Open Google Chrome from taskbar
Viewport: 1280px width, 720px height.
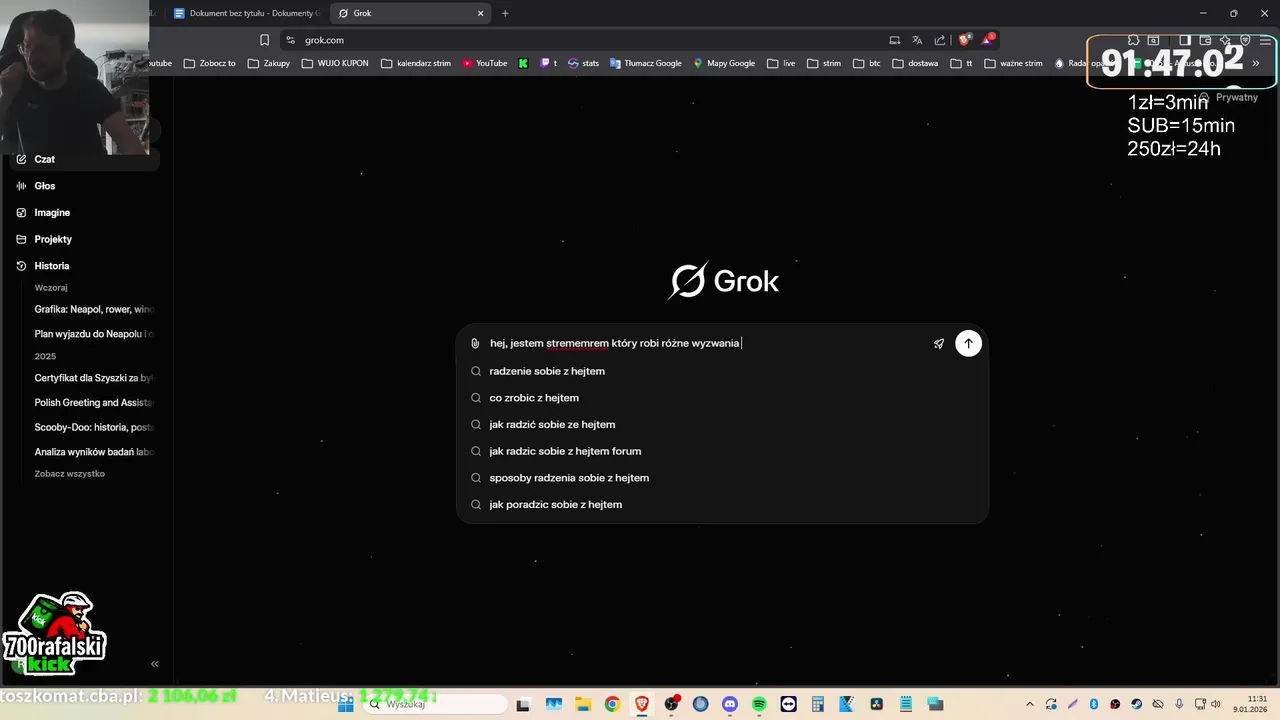[x=612, y=704]
